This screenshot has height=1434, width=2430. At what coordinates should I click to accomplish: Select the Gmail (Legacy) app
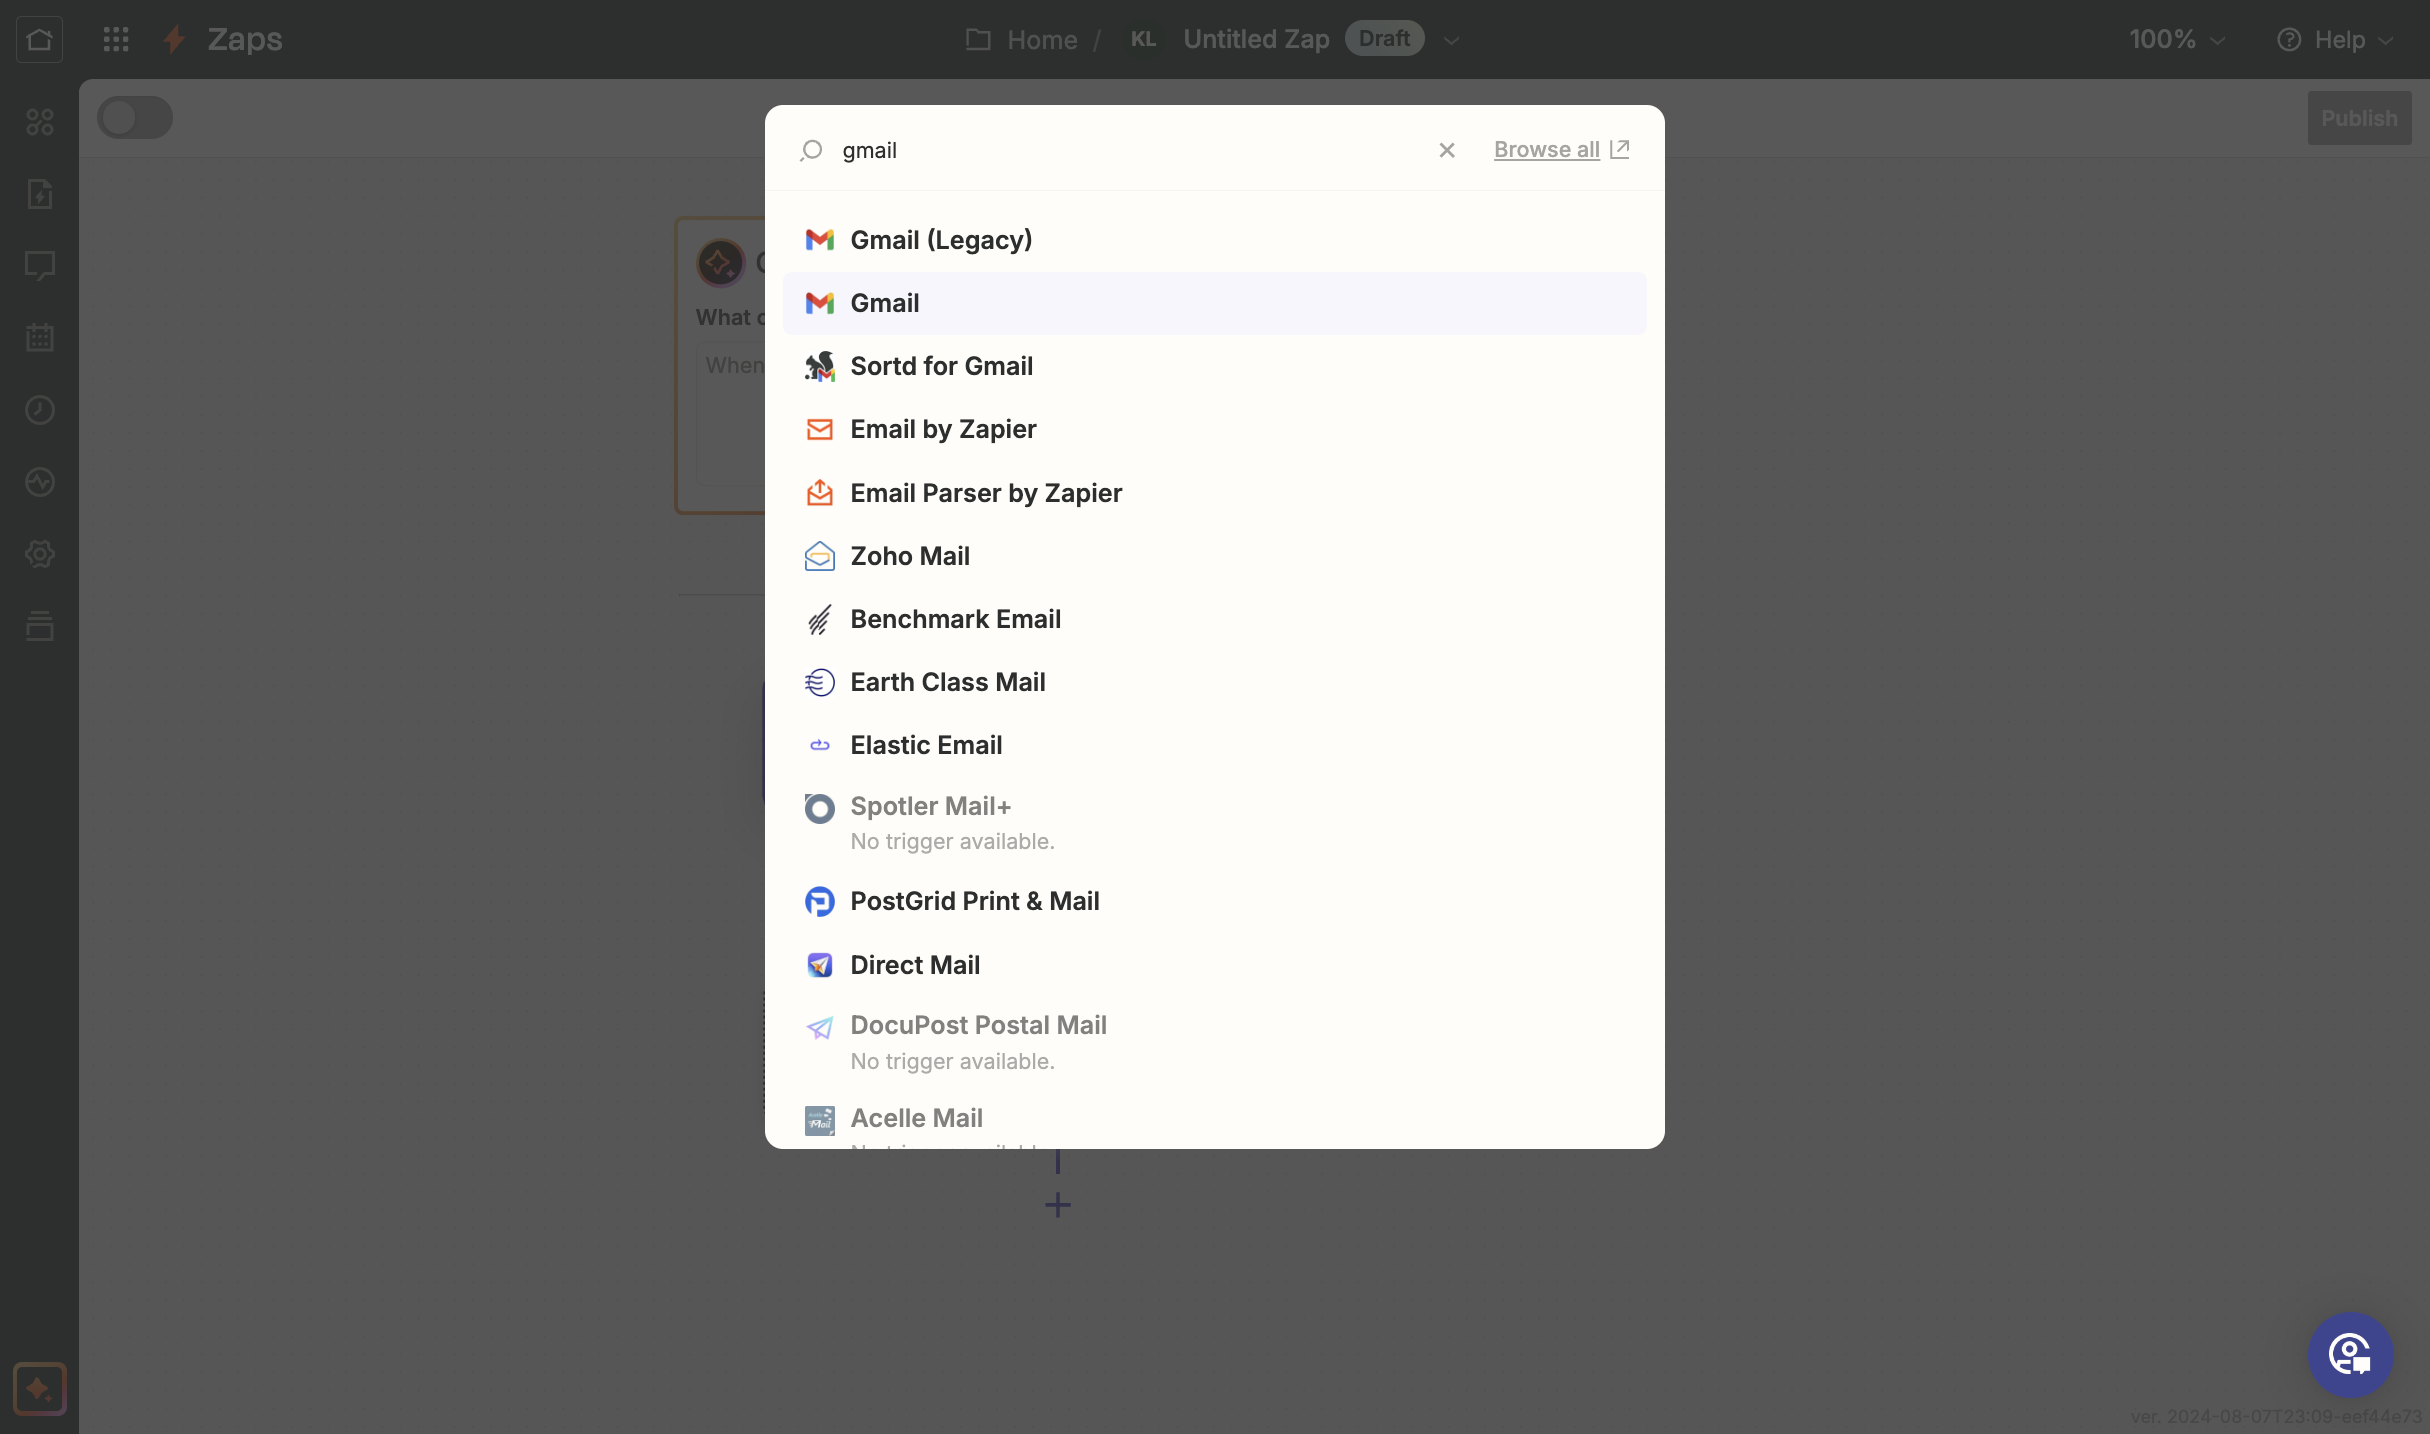point(1214,240)
